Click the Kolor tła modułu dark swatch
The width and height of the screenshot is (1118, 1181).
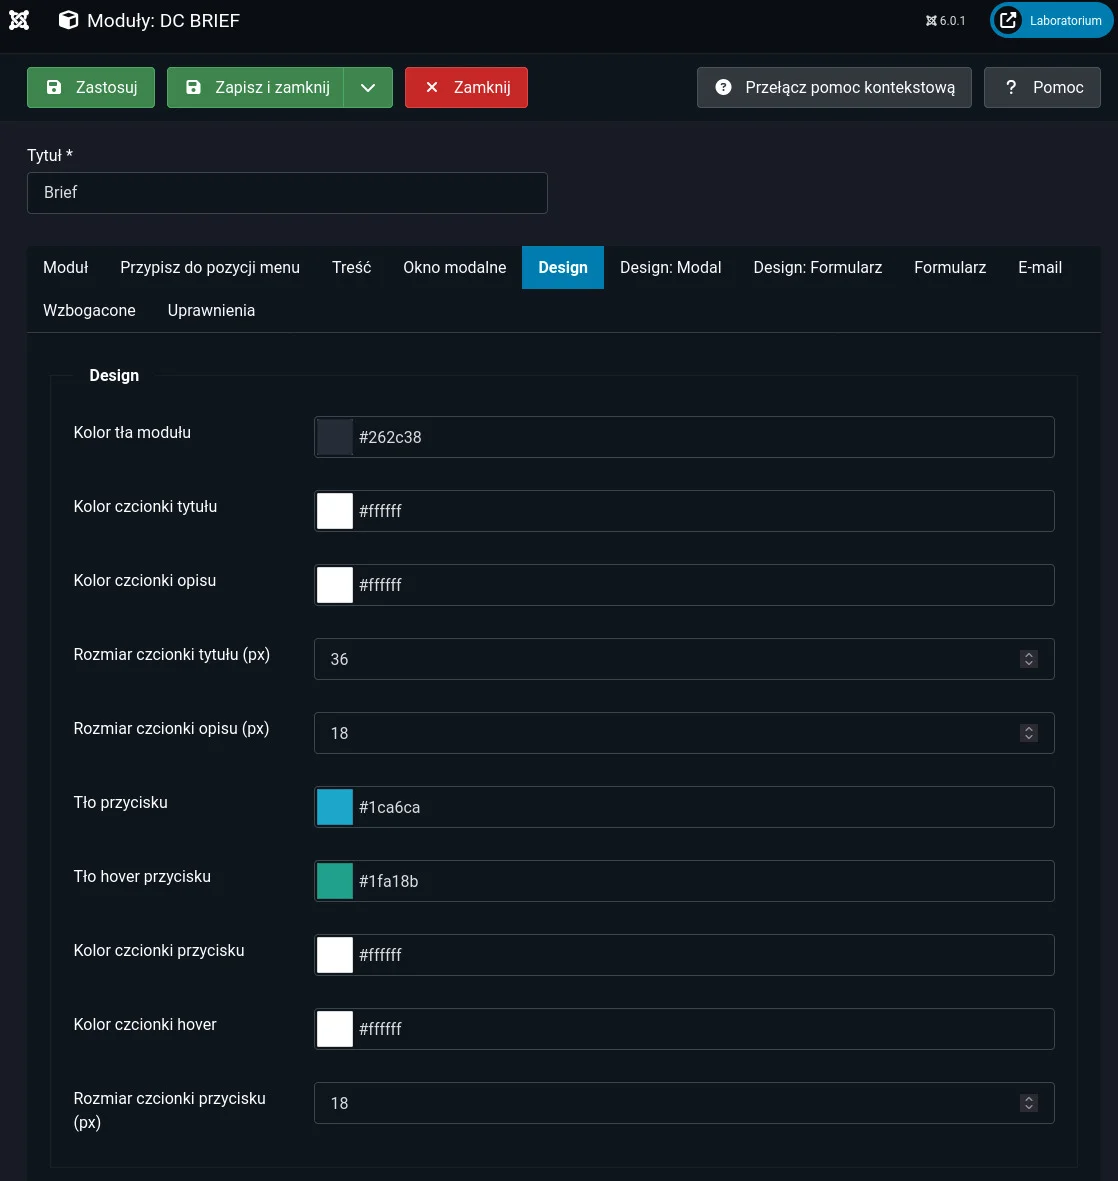click(335, 437)
